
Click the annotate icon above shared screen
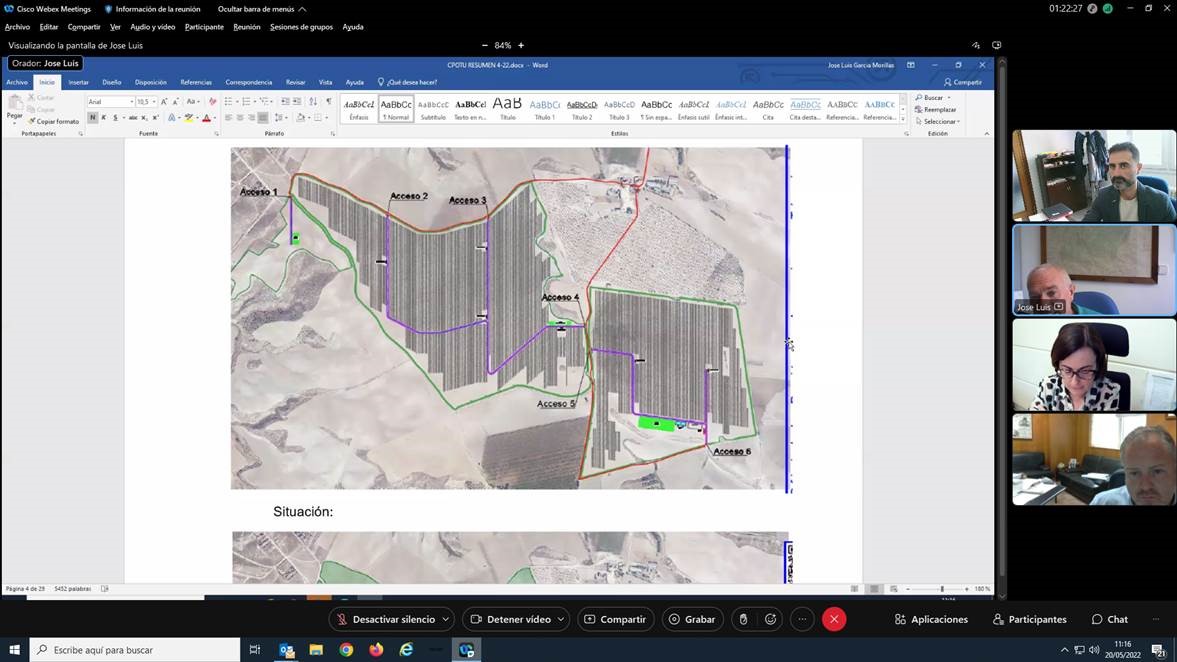point(975,45)
